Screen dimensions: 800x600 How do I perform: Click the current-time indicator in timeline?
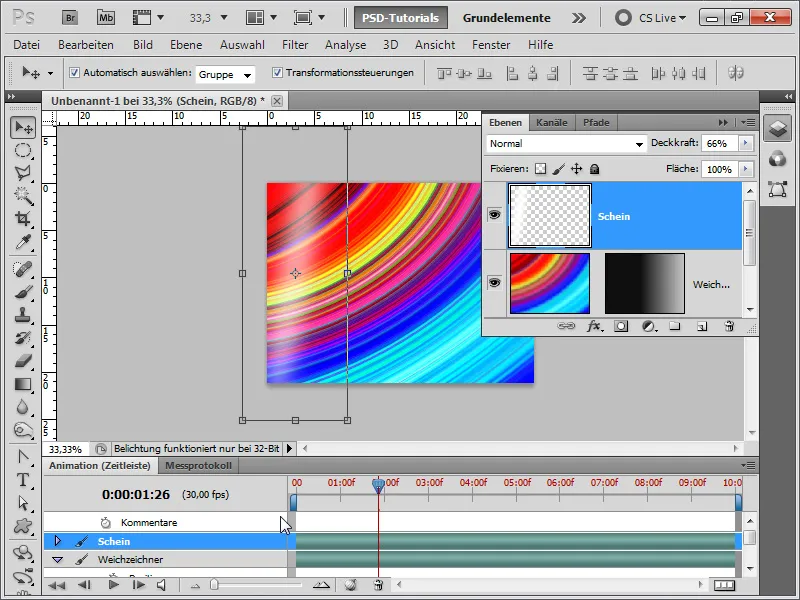[378, 485]
